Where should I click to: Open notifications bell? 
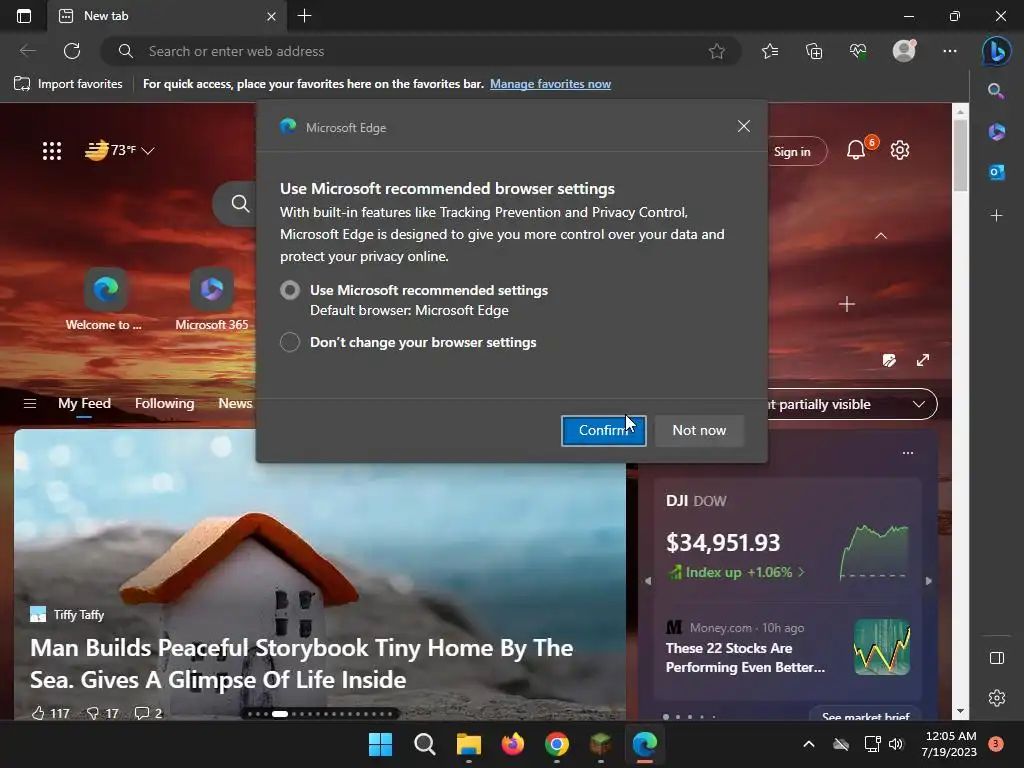(856, 150)
